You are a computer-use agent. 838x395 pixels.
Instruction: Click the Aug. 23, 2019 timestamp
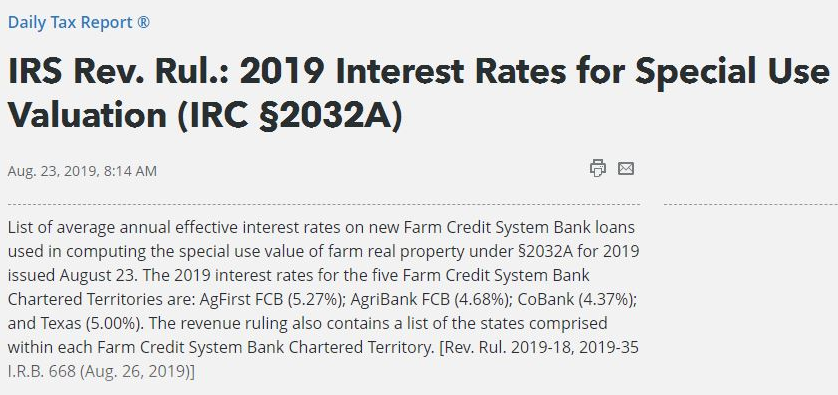82,171
